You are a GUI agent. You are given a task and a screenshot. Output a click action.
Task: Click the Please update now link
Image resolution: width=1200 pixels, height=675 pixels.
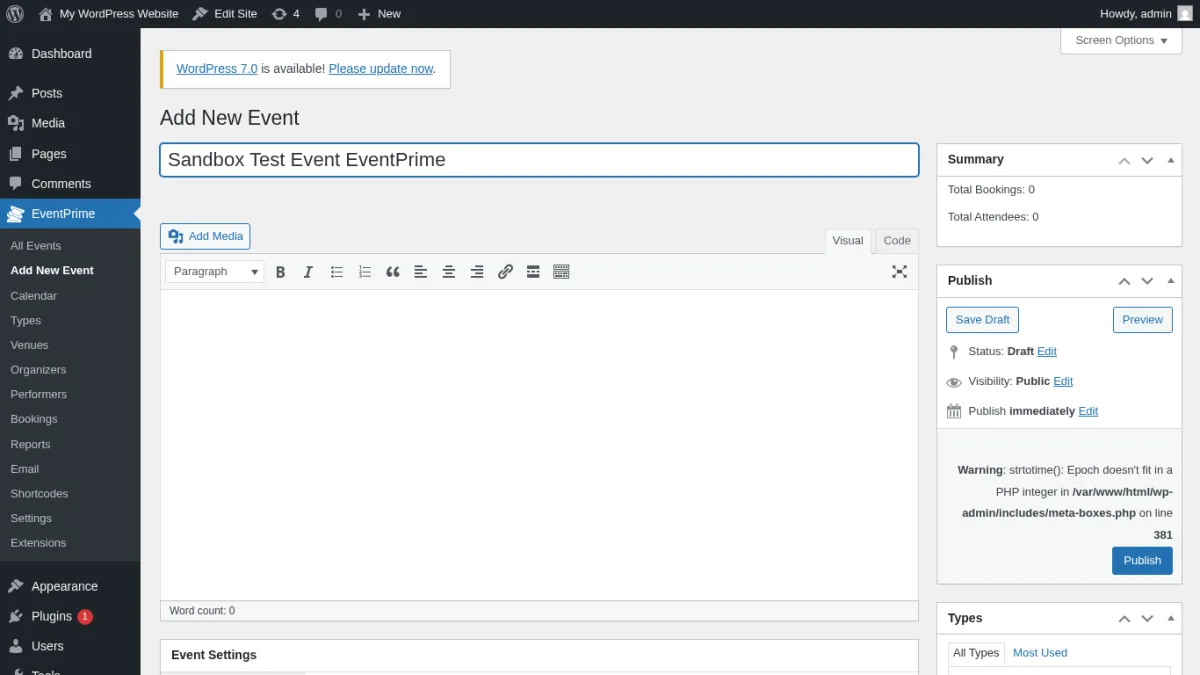[x=381, y=69]
